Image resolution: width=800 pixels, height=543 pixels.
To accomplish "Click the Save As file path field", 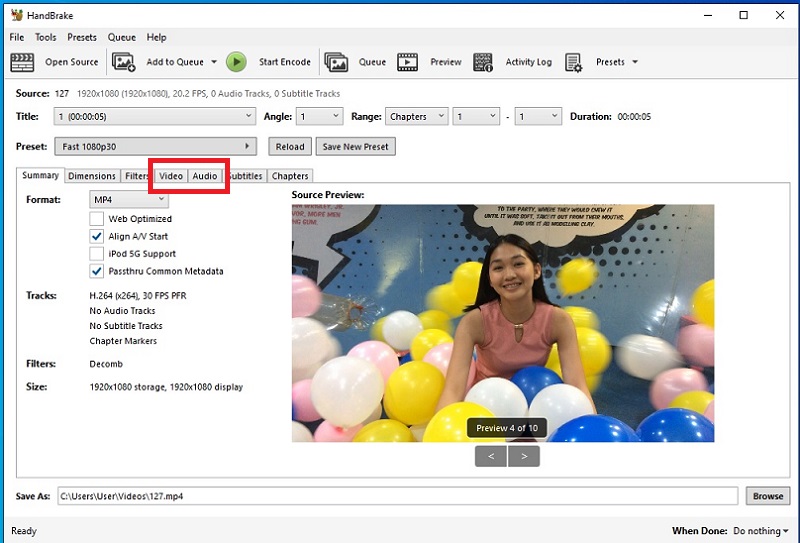I will point(397,496).
